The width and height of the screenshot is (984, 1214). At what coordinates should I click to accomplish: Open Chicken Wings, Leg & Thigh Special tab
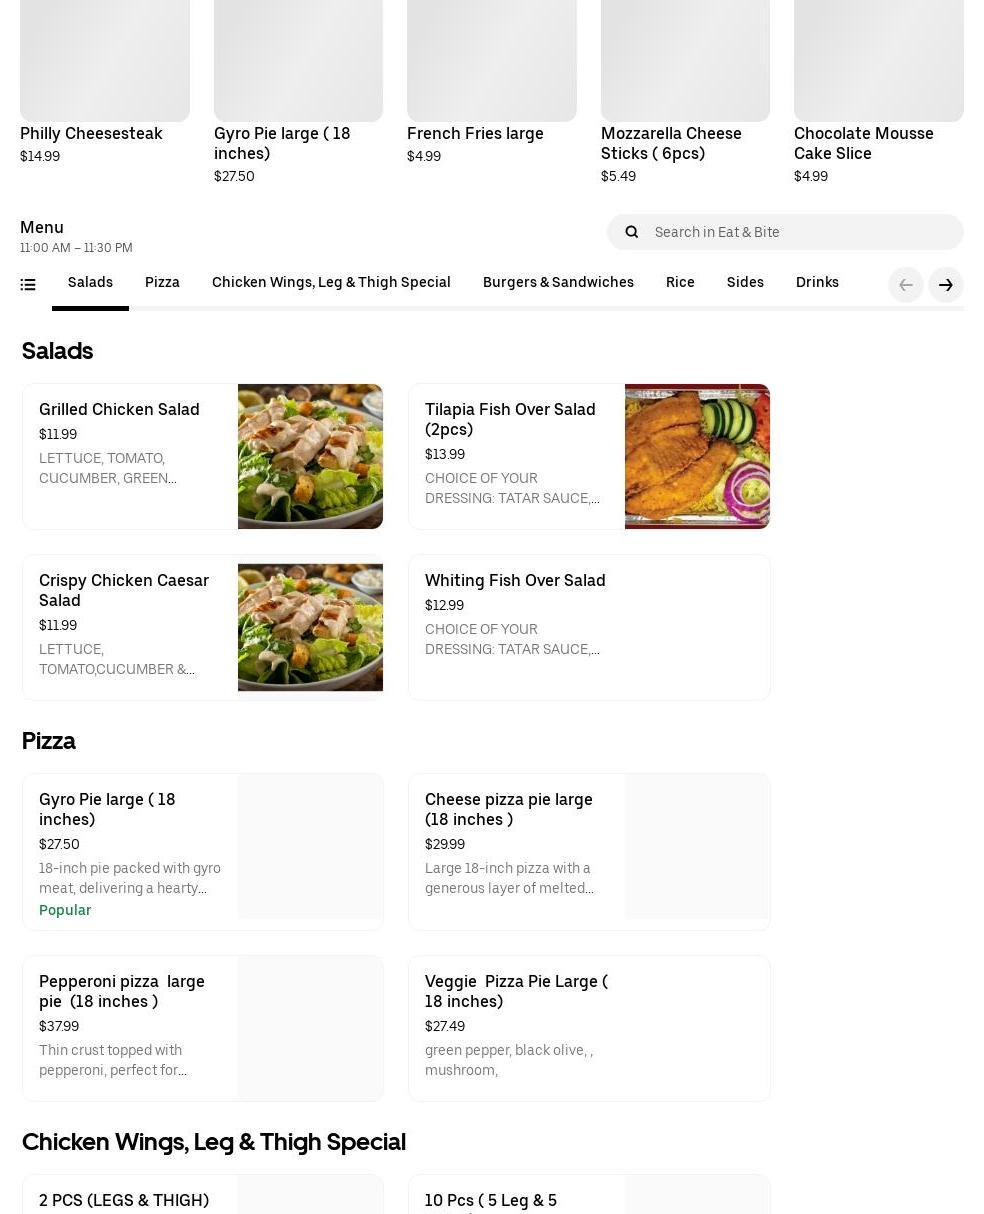coord(331,283)
